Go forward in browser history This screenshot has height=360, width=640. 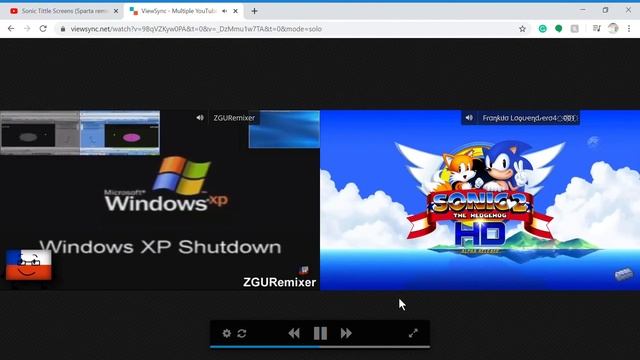(x=27, y=29)
